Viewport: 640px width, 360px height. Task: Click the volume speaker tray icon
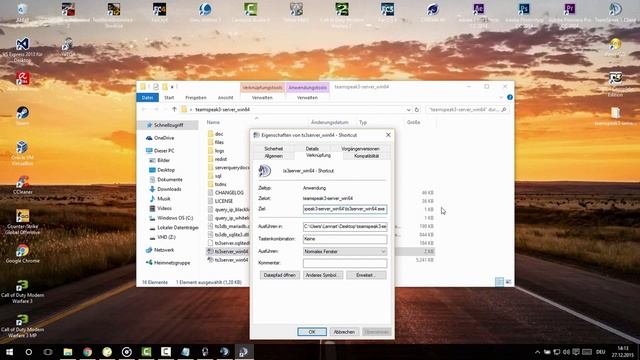pos(566,352)
